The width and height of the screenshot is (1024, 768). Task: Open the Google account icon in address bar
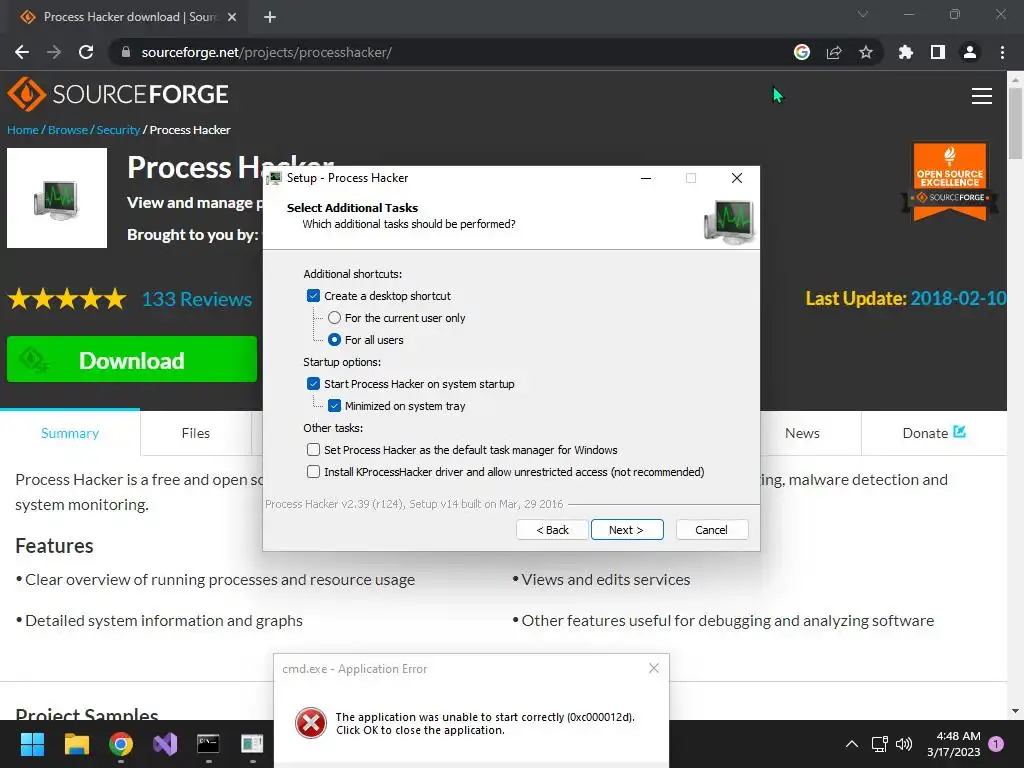tap(802, 52)
